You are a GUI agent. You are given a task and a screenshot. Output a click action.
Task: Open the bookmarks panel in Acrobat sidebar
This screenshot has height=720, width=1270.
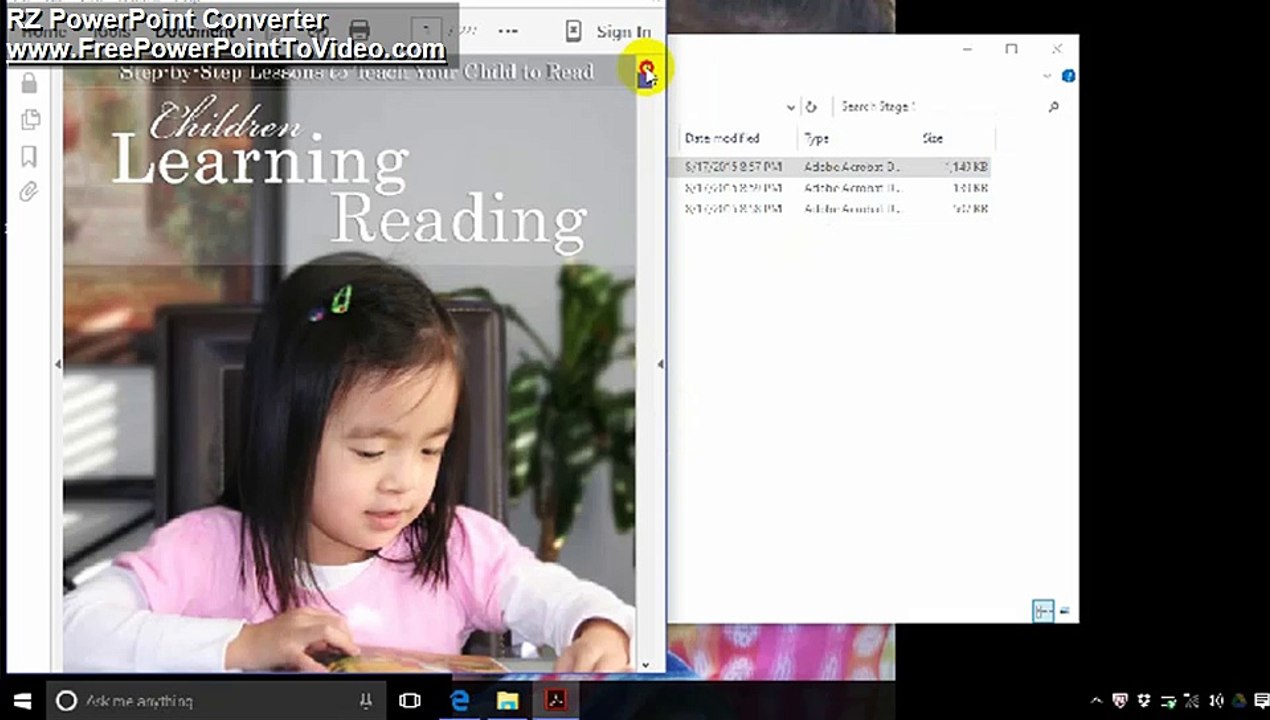point(29,156)
